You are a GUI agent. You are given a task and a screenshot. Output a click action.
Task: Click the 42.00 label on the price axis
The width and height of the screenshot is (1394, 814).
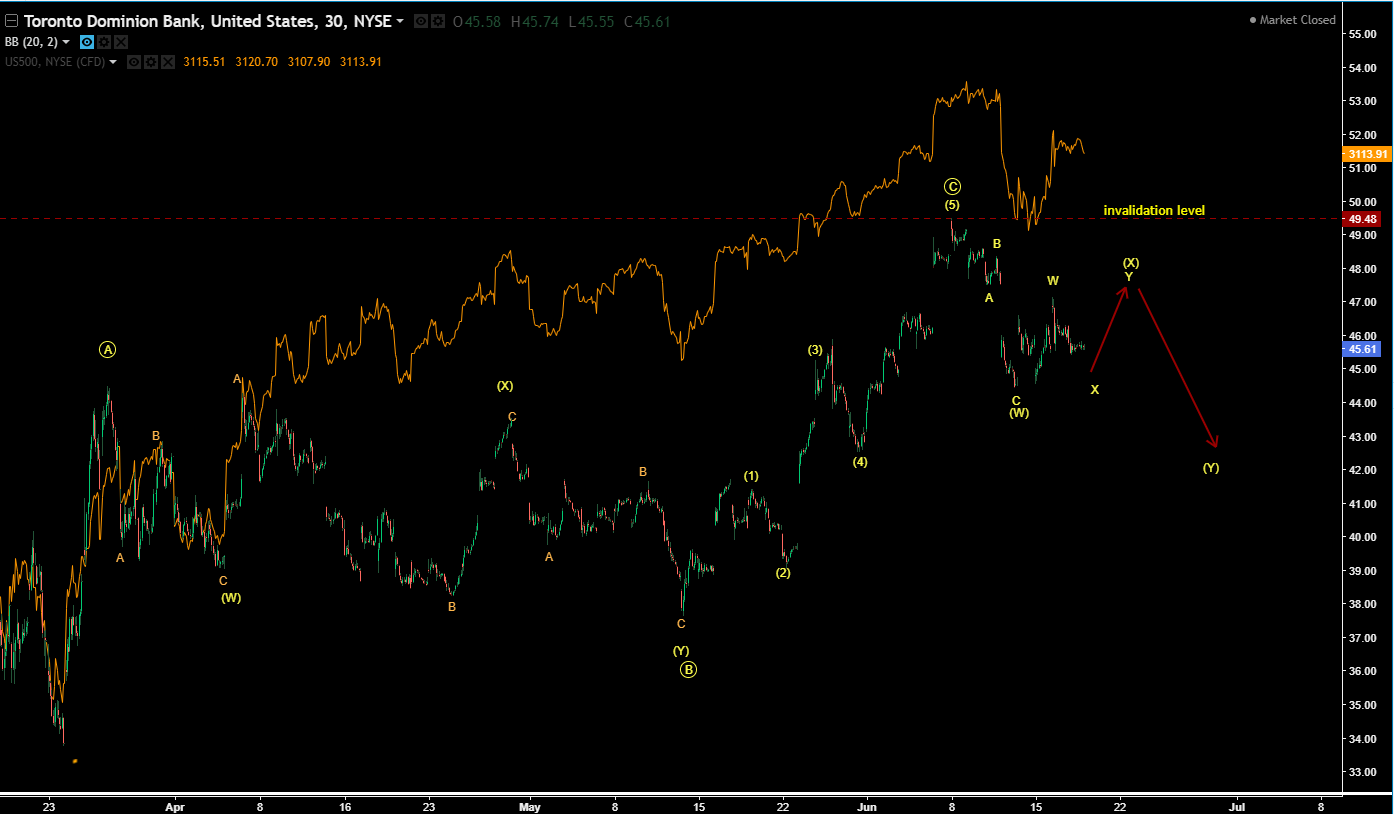(1363, 470)
